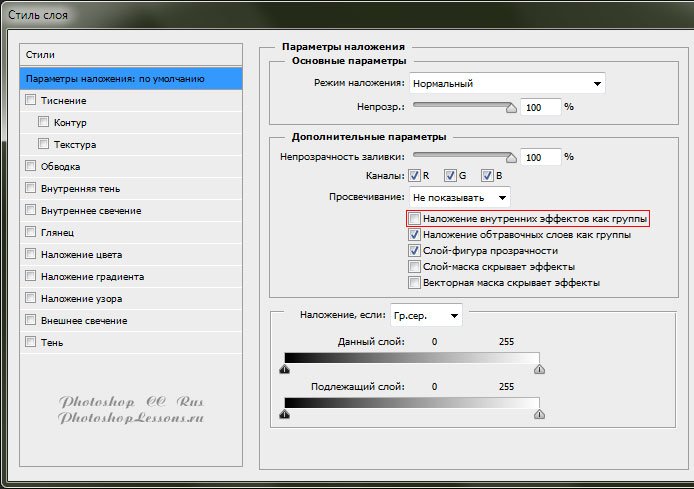Toggle the B channel checkbox

tap(487, 176)
